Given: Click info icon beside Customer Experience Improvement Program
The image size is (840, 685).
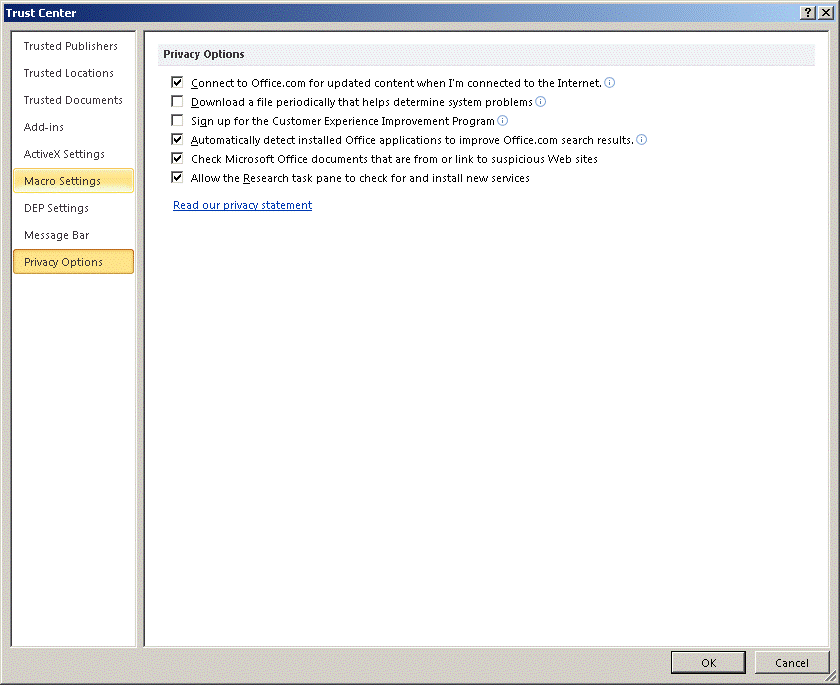Looking at the screenshot, I should coord(503,121).
